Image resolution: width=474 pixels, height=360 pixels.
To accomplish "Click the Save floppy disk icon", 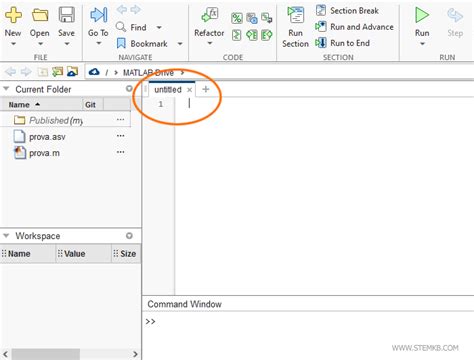I will coord(66,15).
